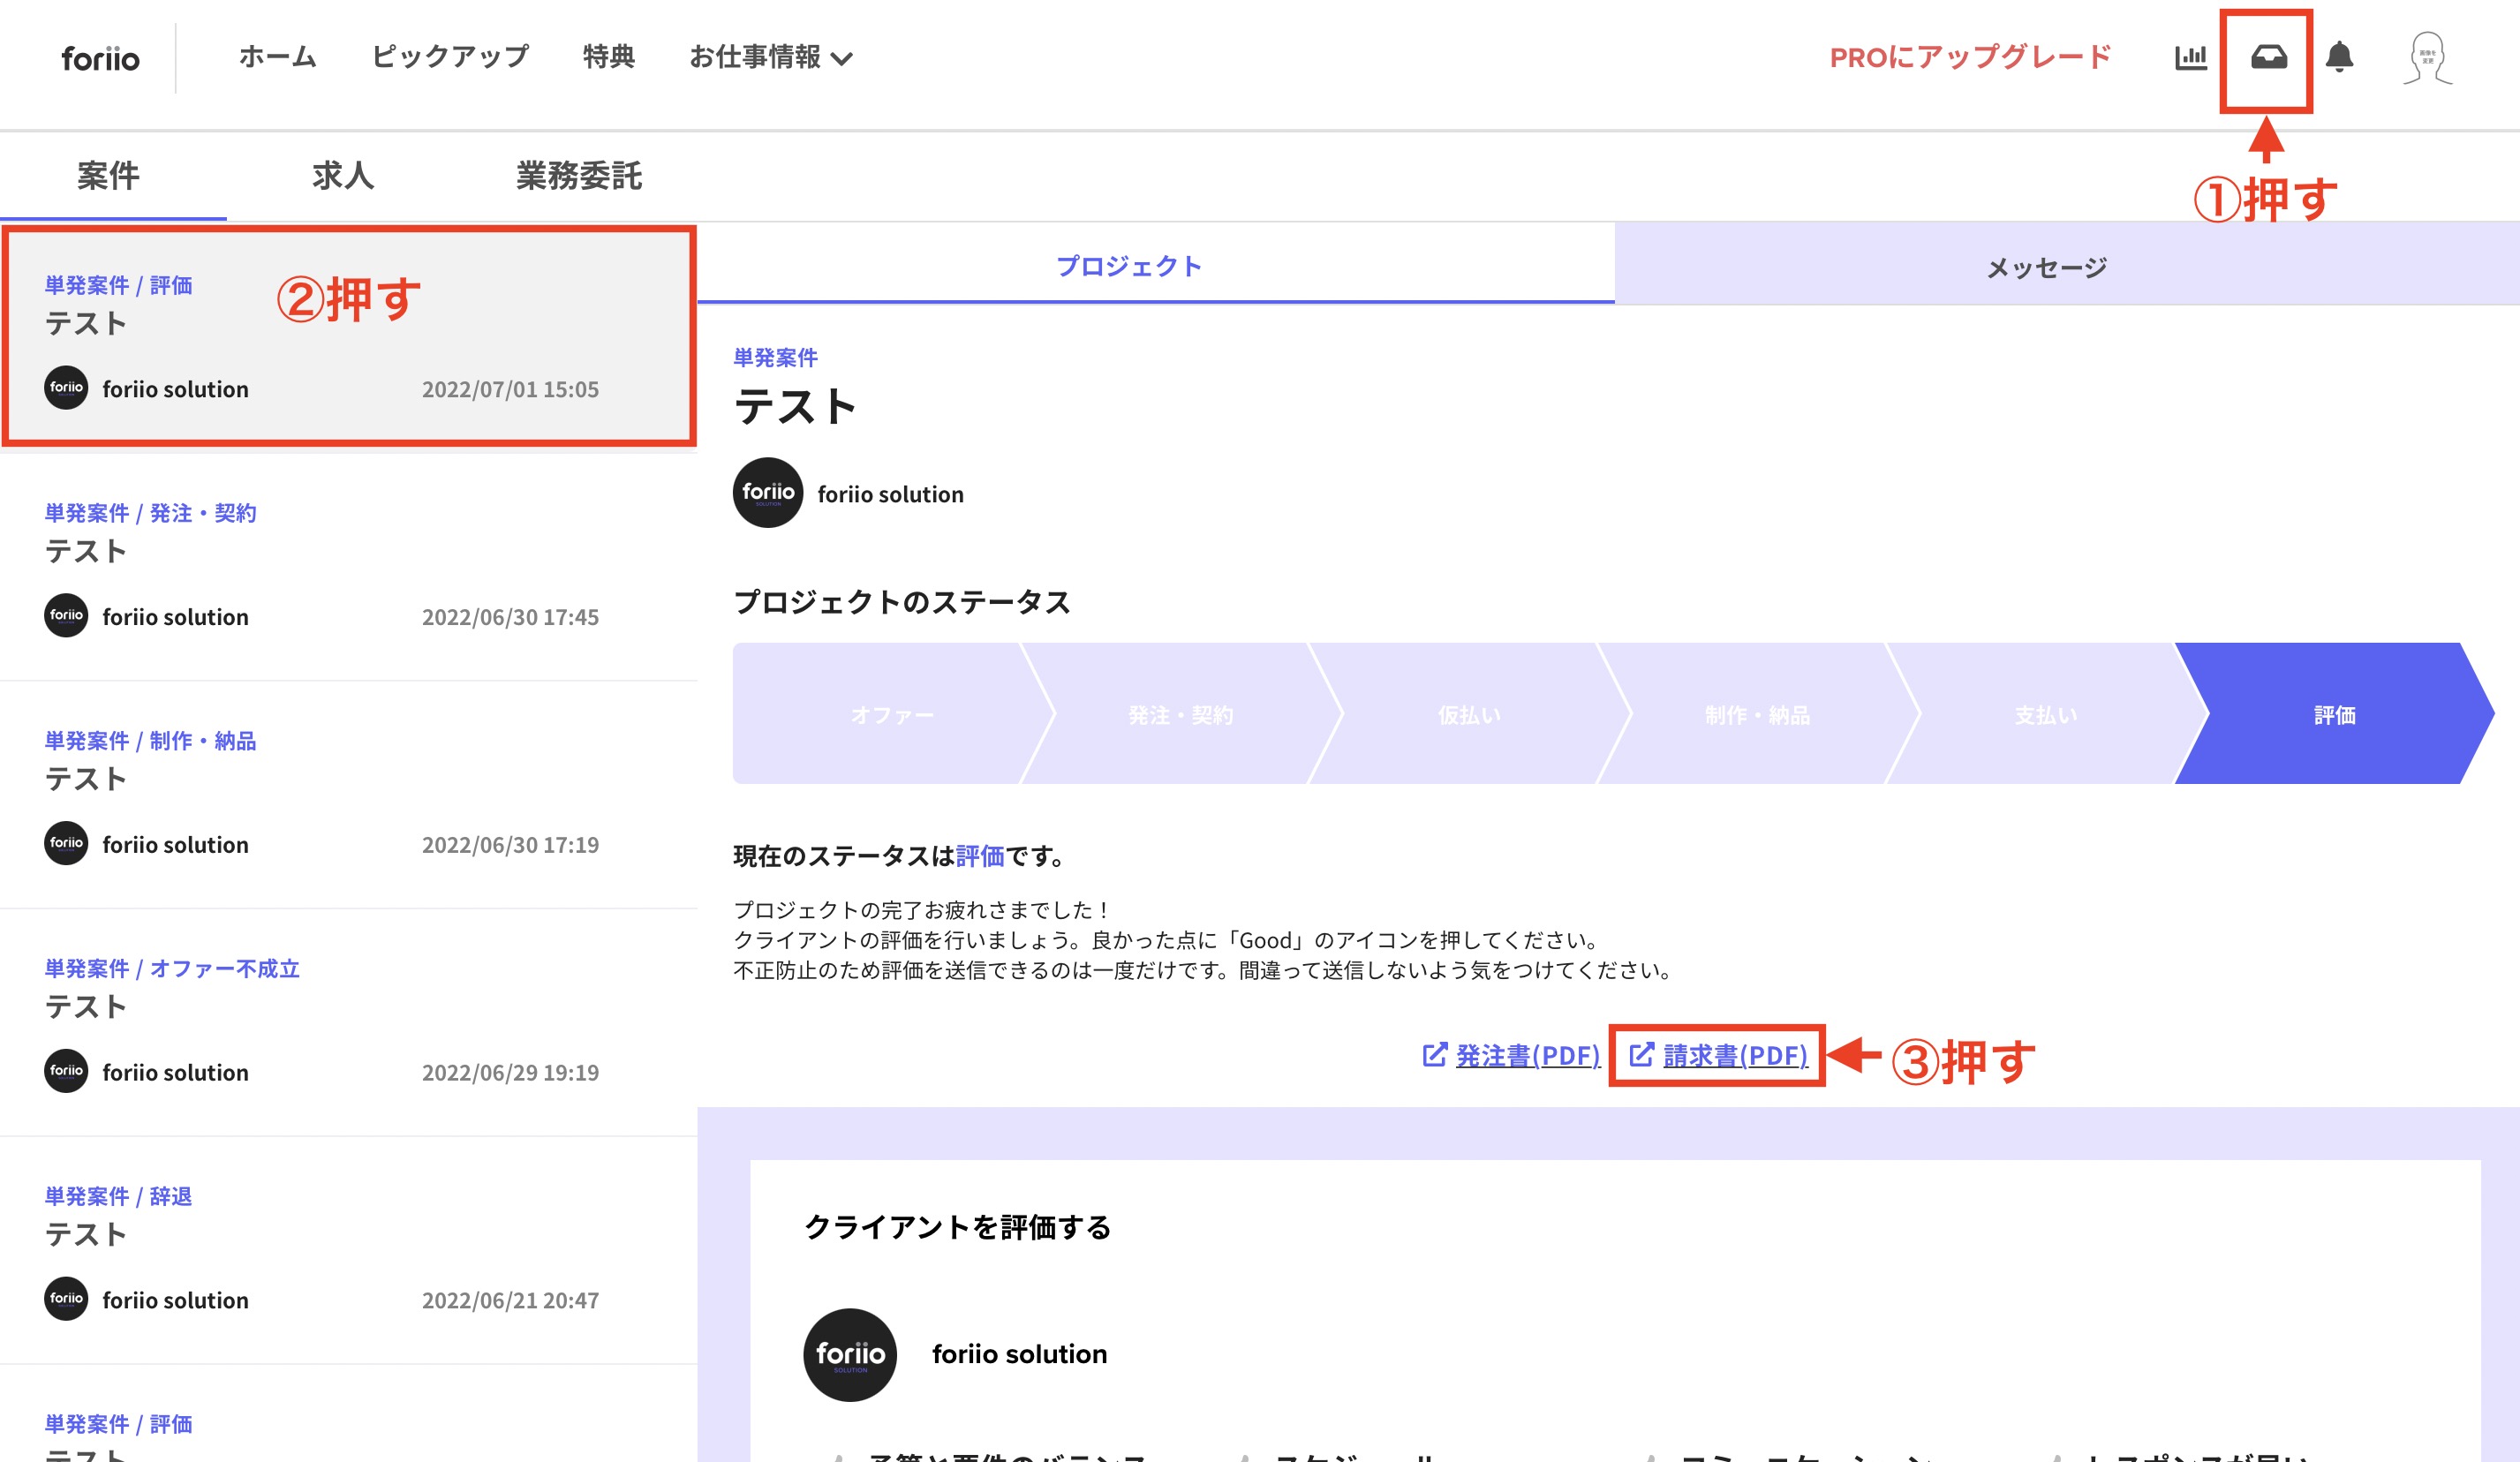Go to ホーム in top navigation
The width and height of the screenshot is (2520, 1462).
(x=277, y=57)
